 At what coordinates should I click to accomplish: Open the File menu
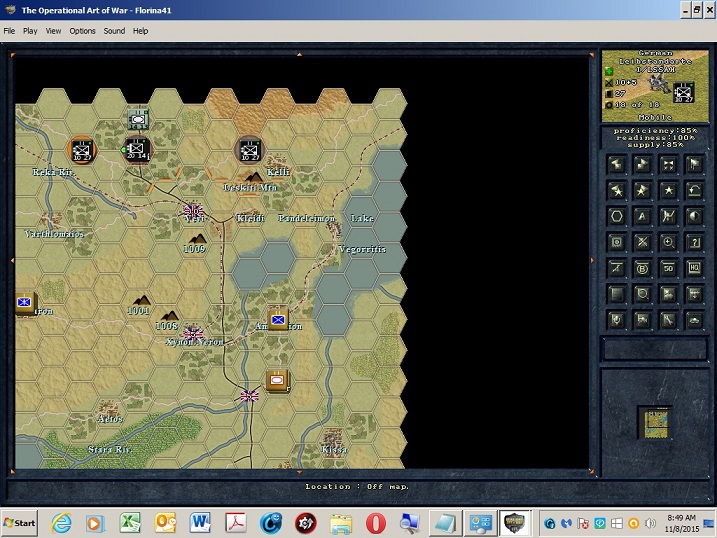click(x=9, y=31)
